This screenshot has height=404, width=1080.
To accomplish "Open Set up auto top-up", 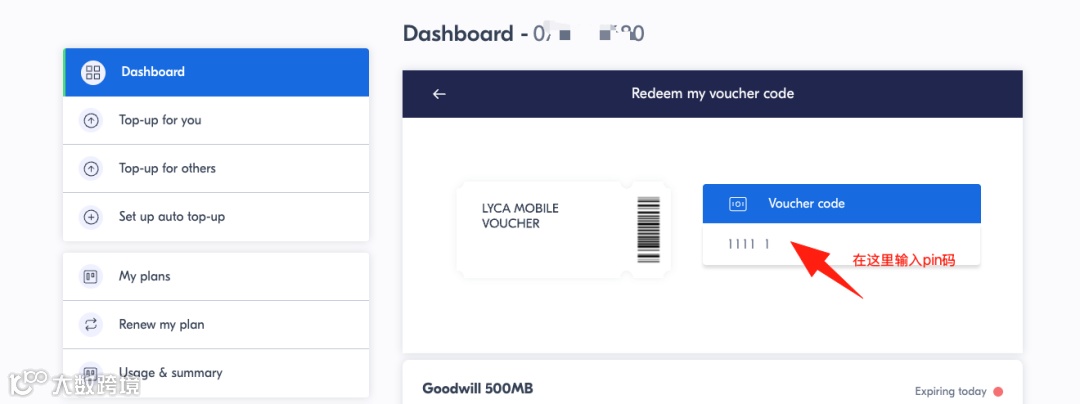I will tap(172, 216).
